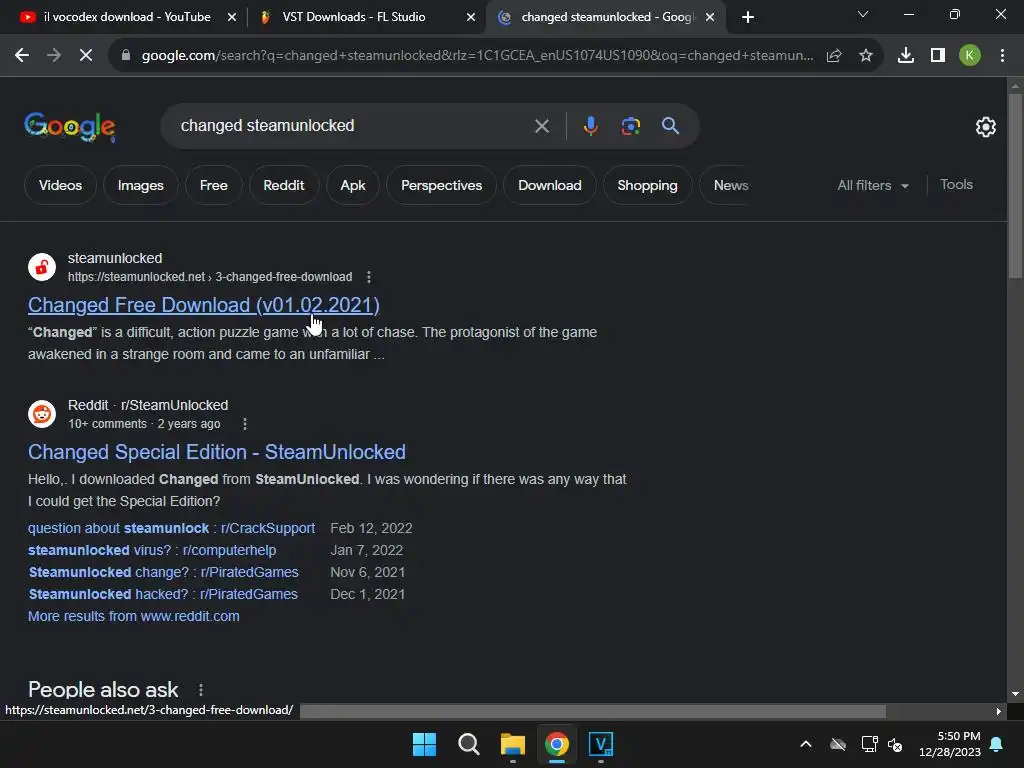Image resolution: width=1024 pixels, height=768 pixels.
Task: Close the YouTube tab
Action: point(231,17)
